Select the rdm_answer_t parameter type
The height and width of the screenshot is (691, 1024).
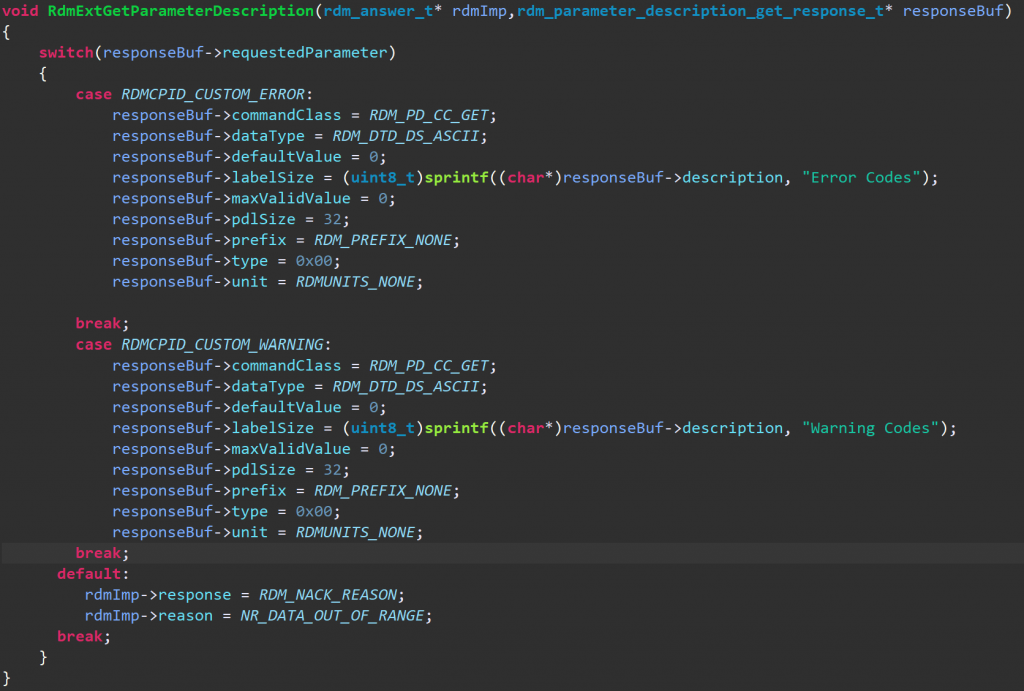pos(379,11)
